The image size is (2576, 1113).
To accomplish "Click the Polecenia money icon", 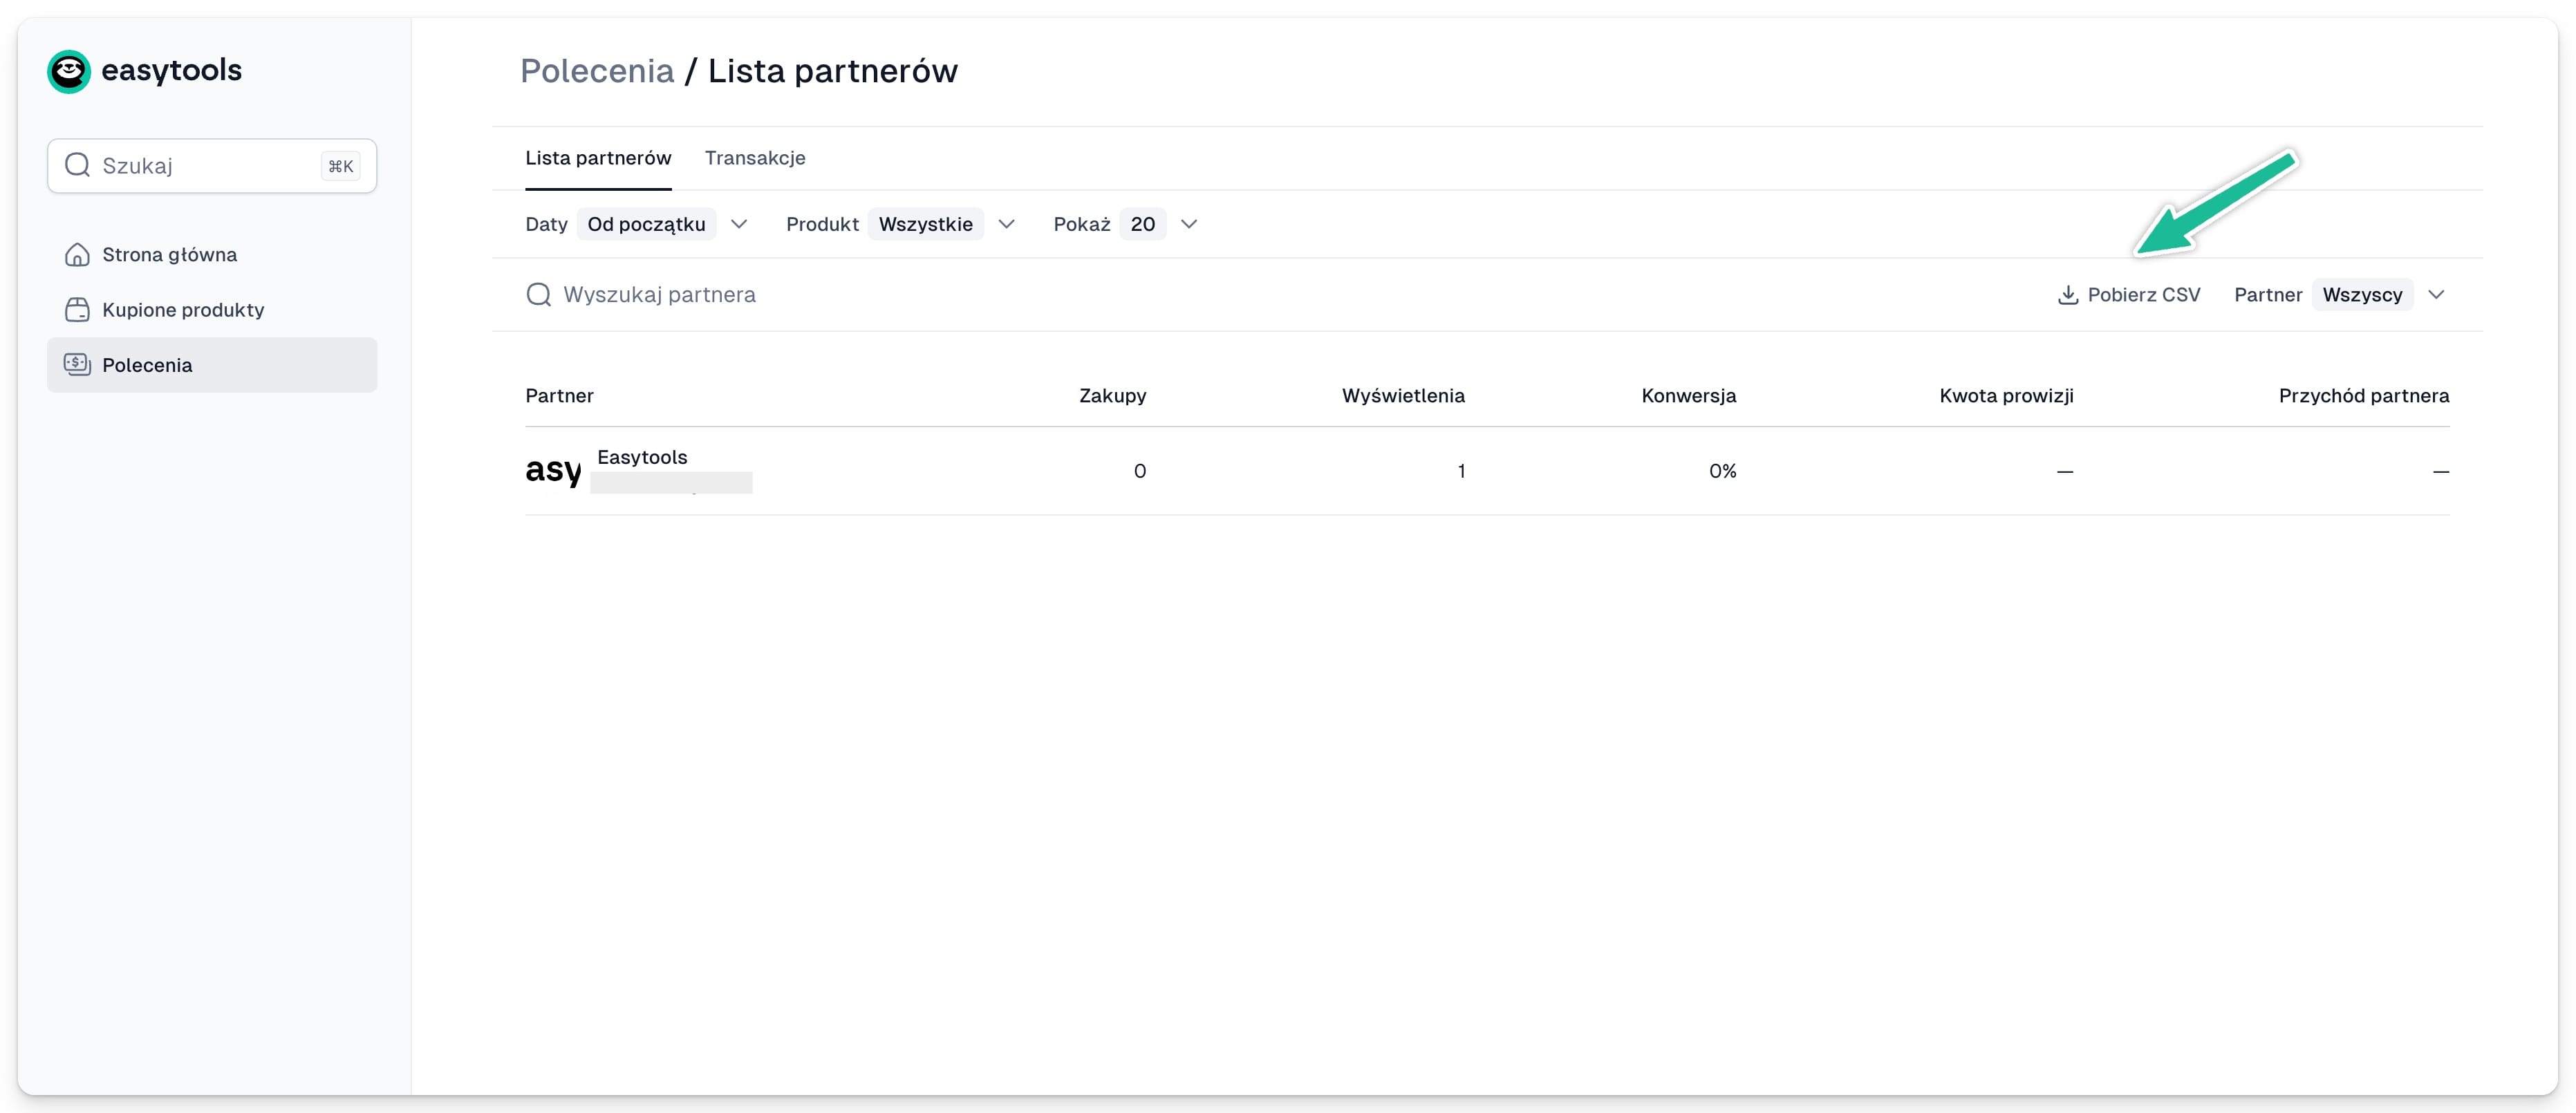I will point(77,364).
